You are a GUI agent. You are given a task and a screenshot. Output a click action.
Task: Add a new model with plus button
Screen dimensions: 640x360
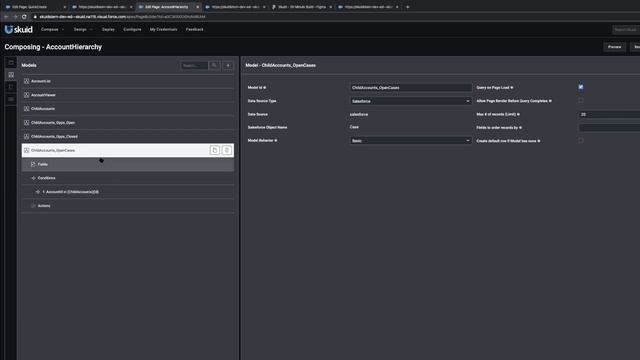(x=228, y=65)
